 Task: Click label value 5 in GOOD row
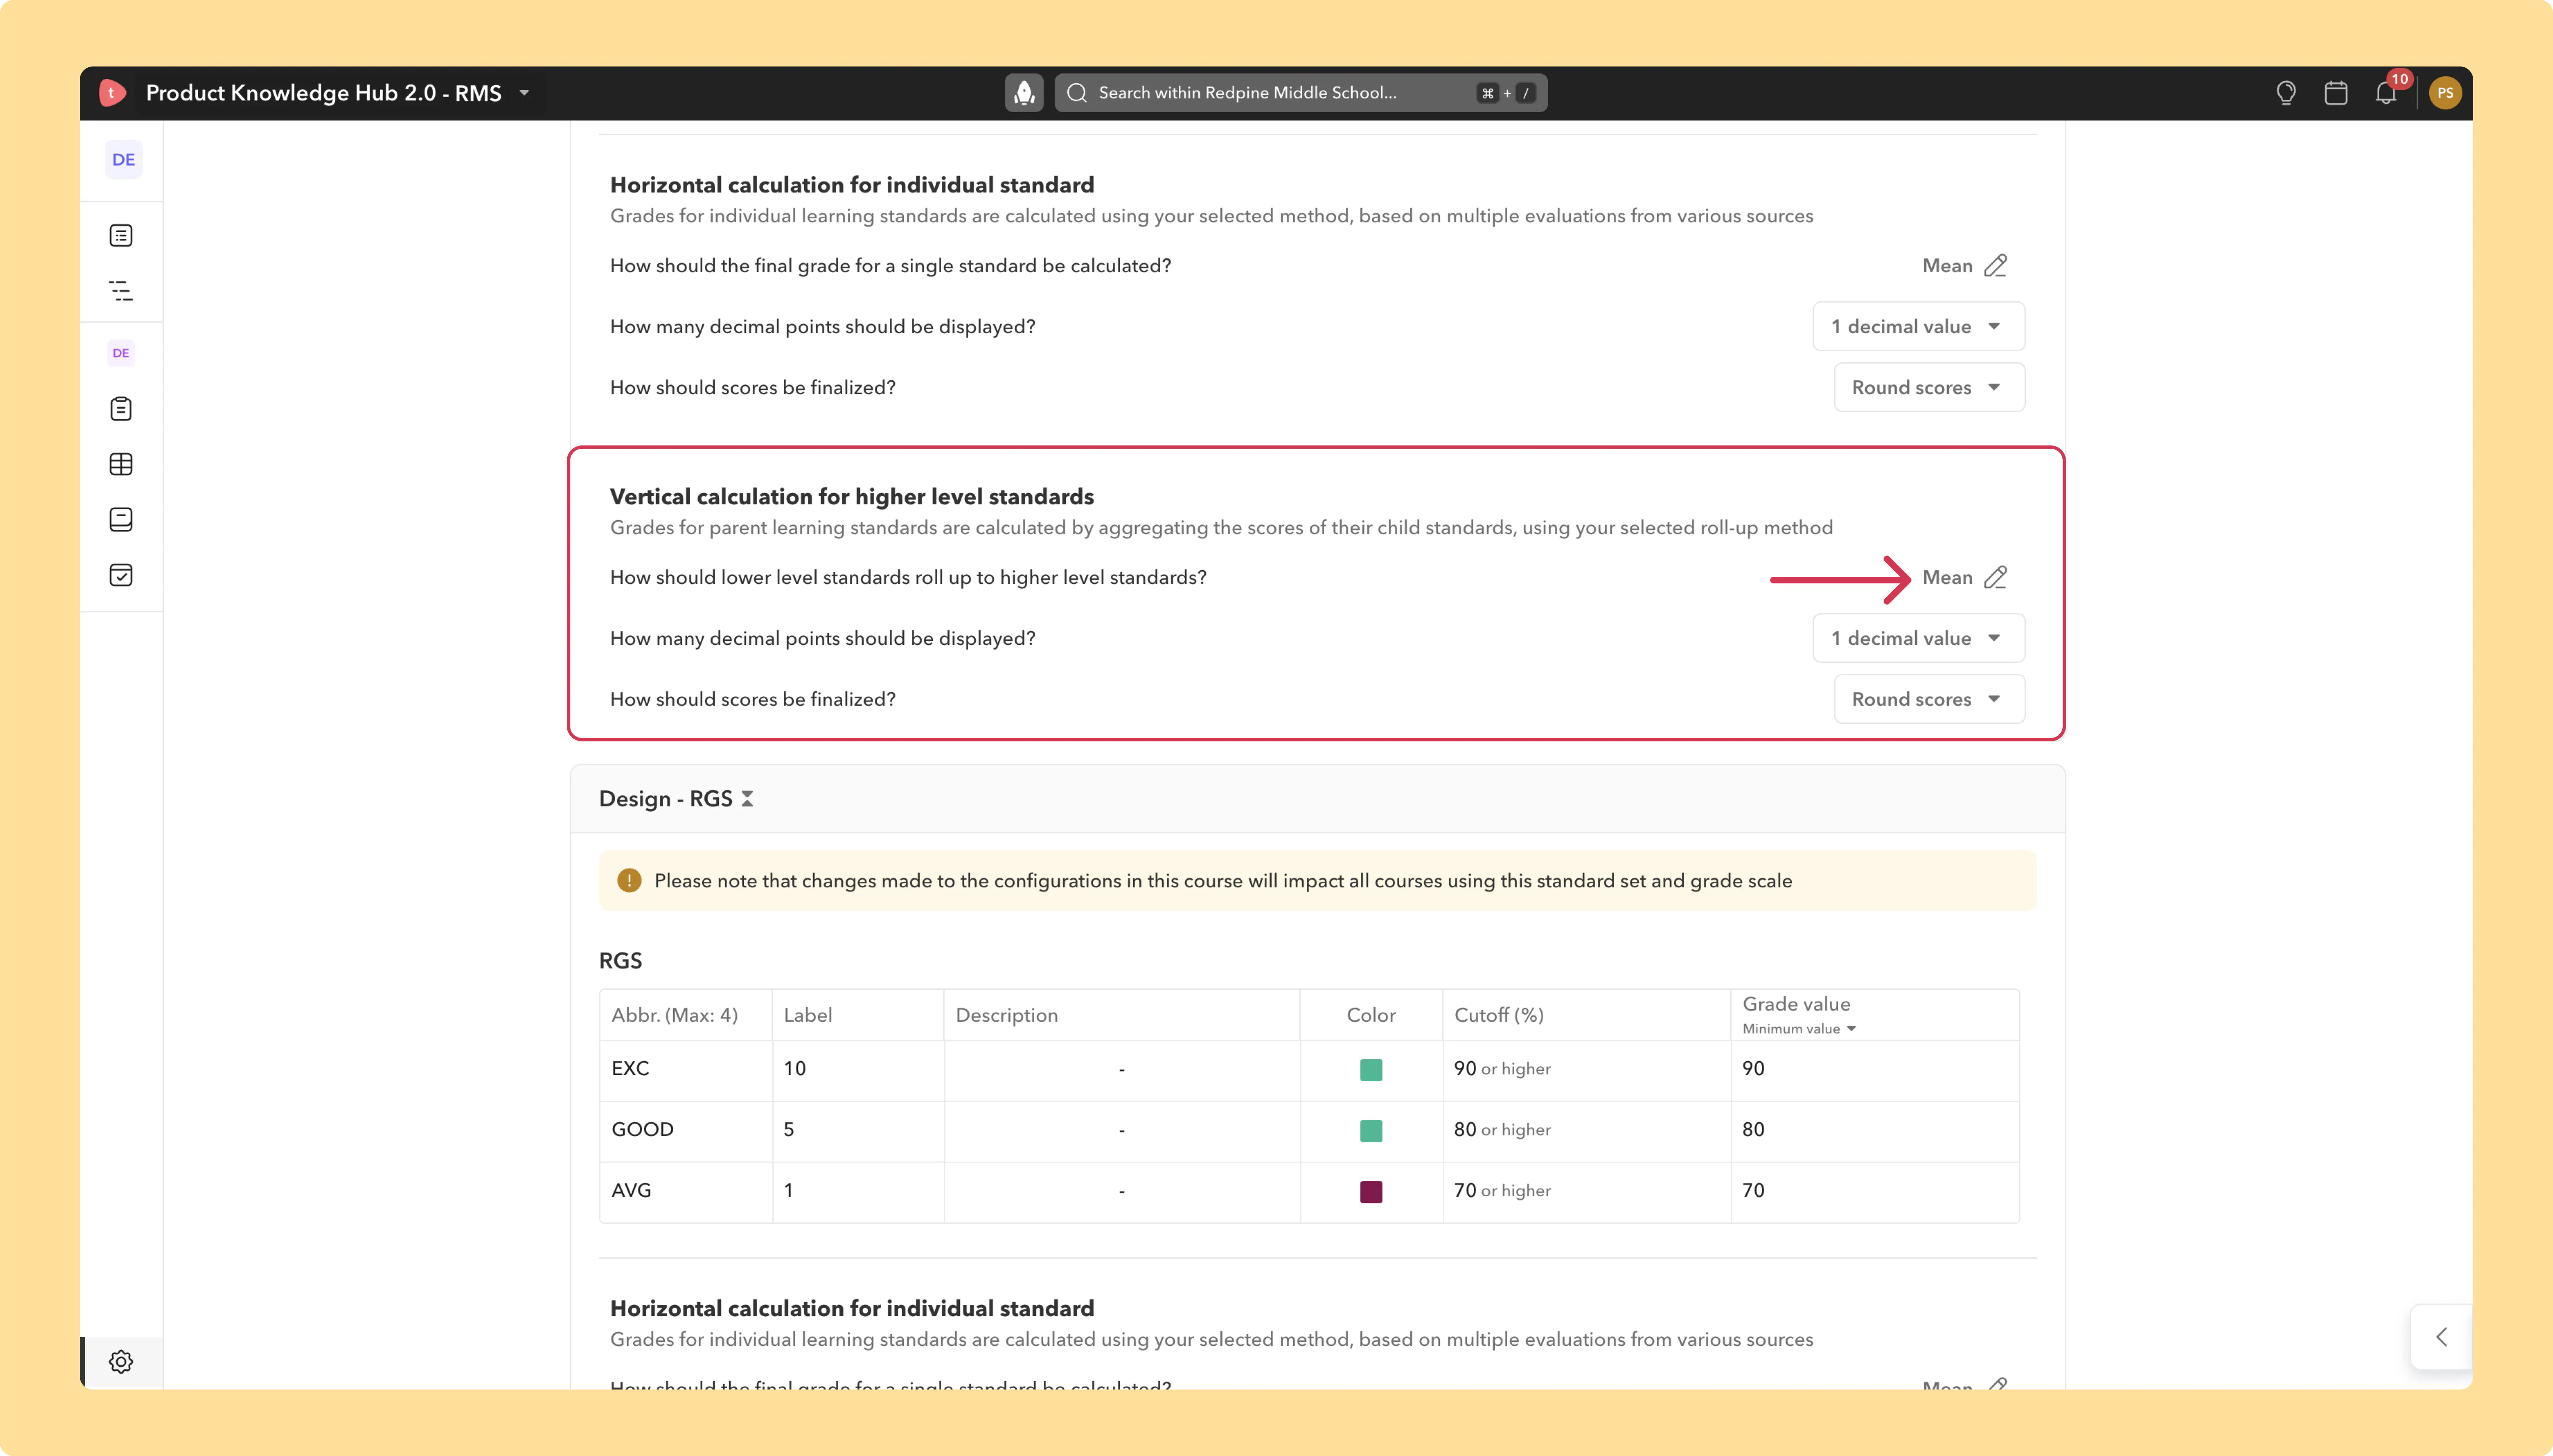pos(789,1130)
